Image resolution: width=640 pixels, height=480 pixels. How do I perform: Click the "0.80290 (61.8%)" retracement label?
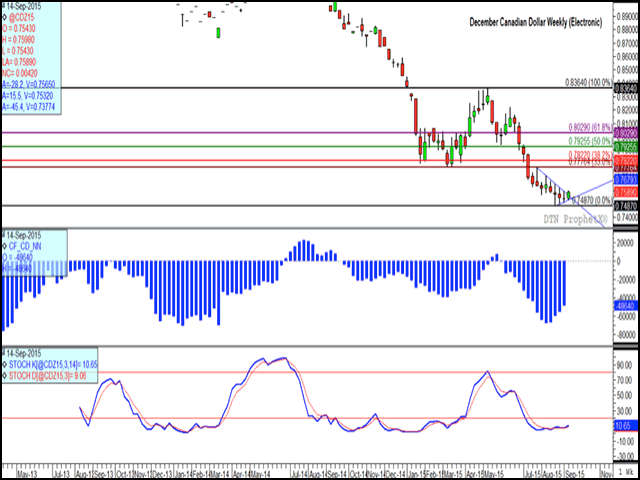(591, 127)
